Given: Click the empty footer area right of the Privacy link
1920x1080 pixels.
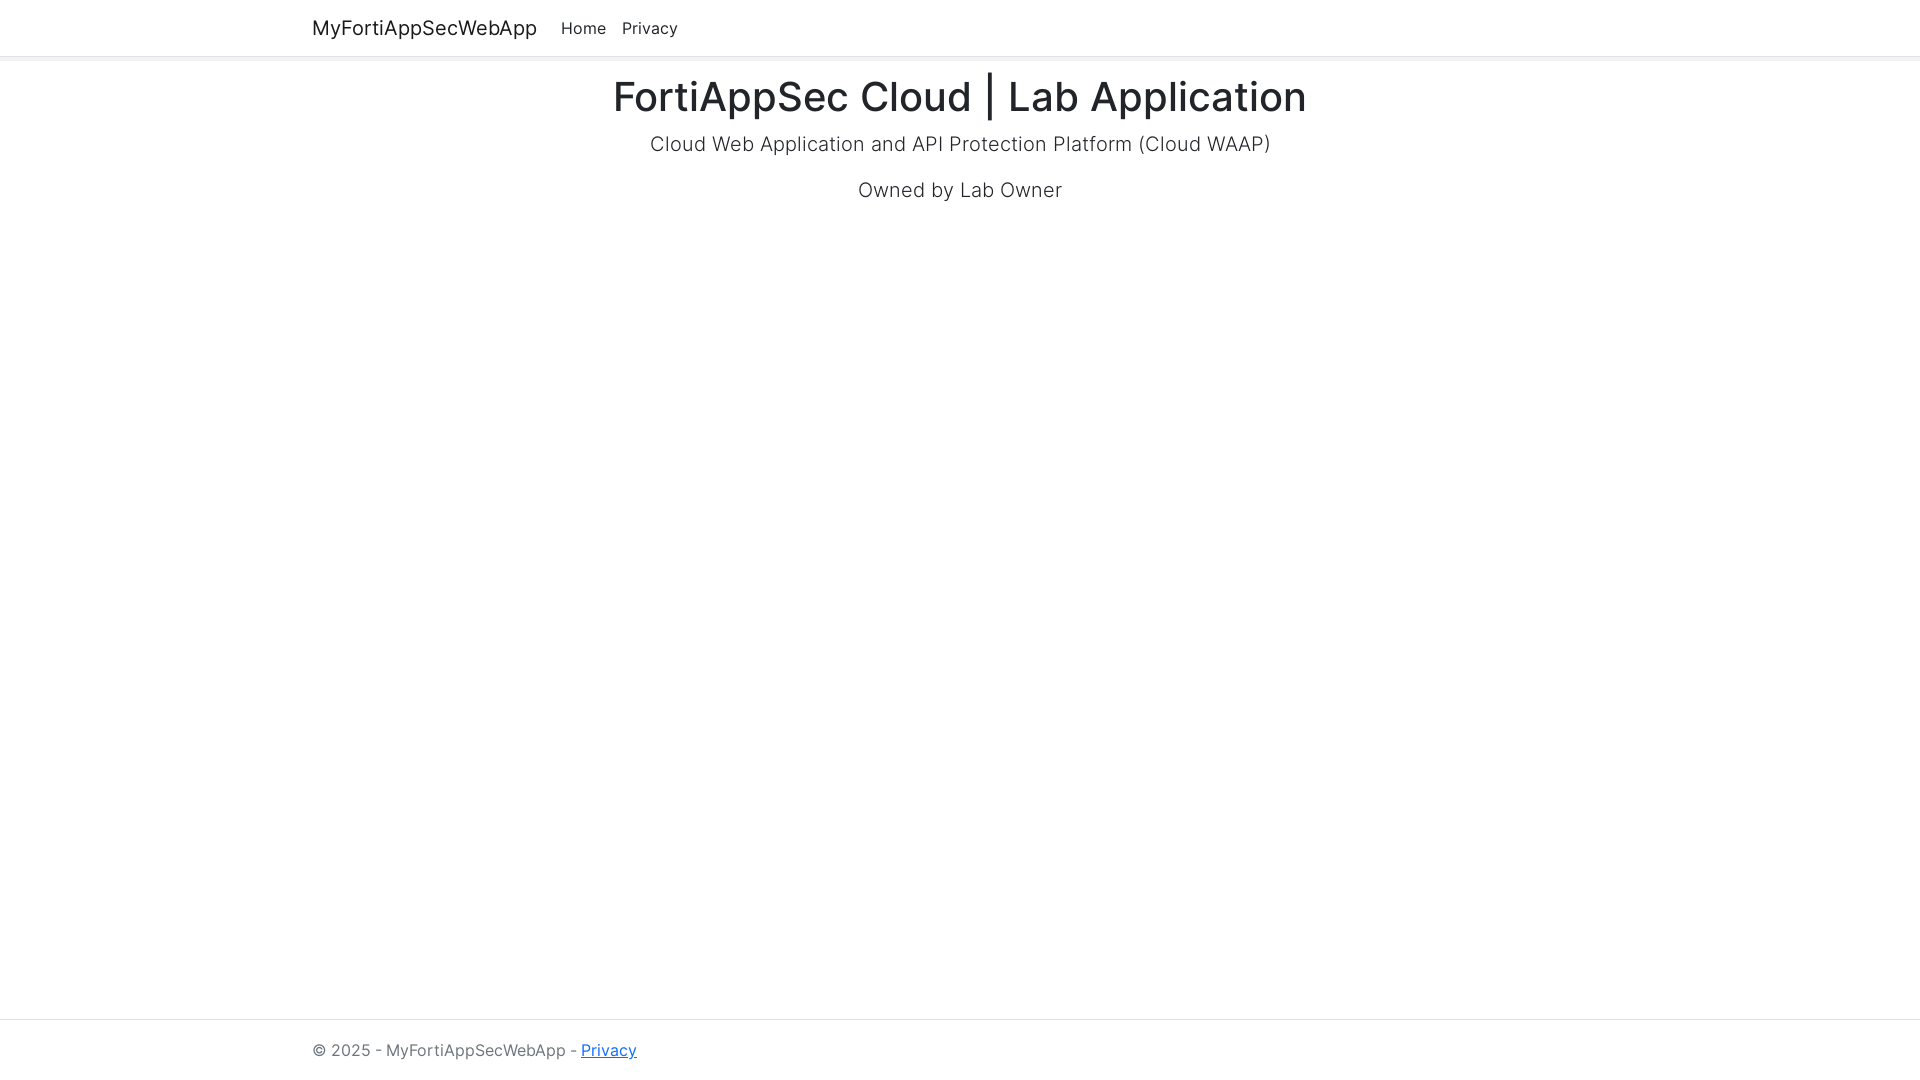Looking at the screenshot, I should (x=1200, y=1050).
